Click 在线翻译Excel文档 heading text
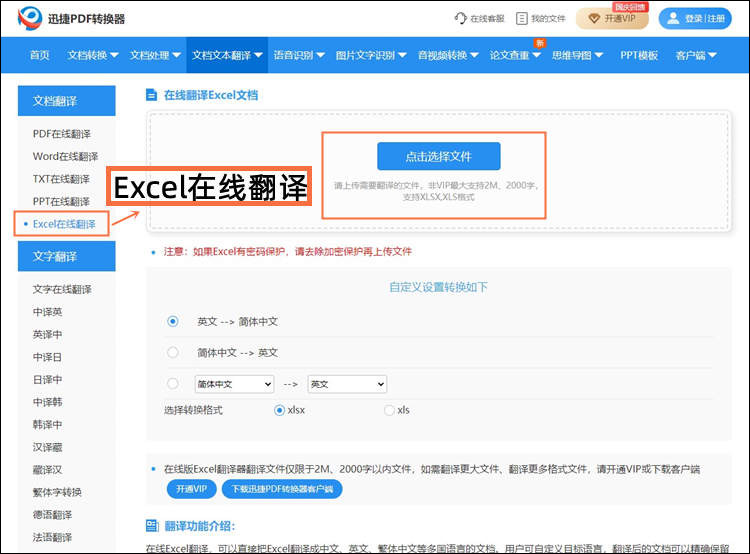Viewport: 750px width, 554px height. click(x=211, y=95)
